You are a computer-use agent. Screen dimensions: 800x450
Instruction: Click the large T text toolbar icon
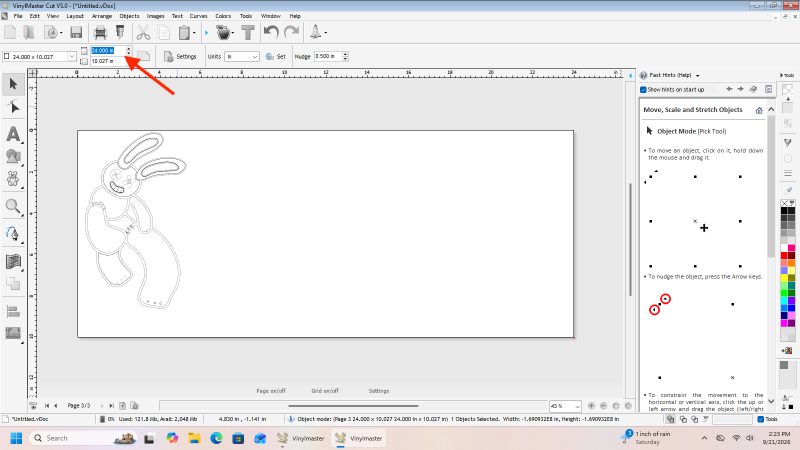[x=248, y=33]
